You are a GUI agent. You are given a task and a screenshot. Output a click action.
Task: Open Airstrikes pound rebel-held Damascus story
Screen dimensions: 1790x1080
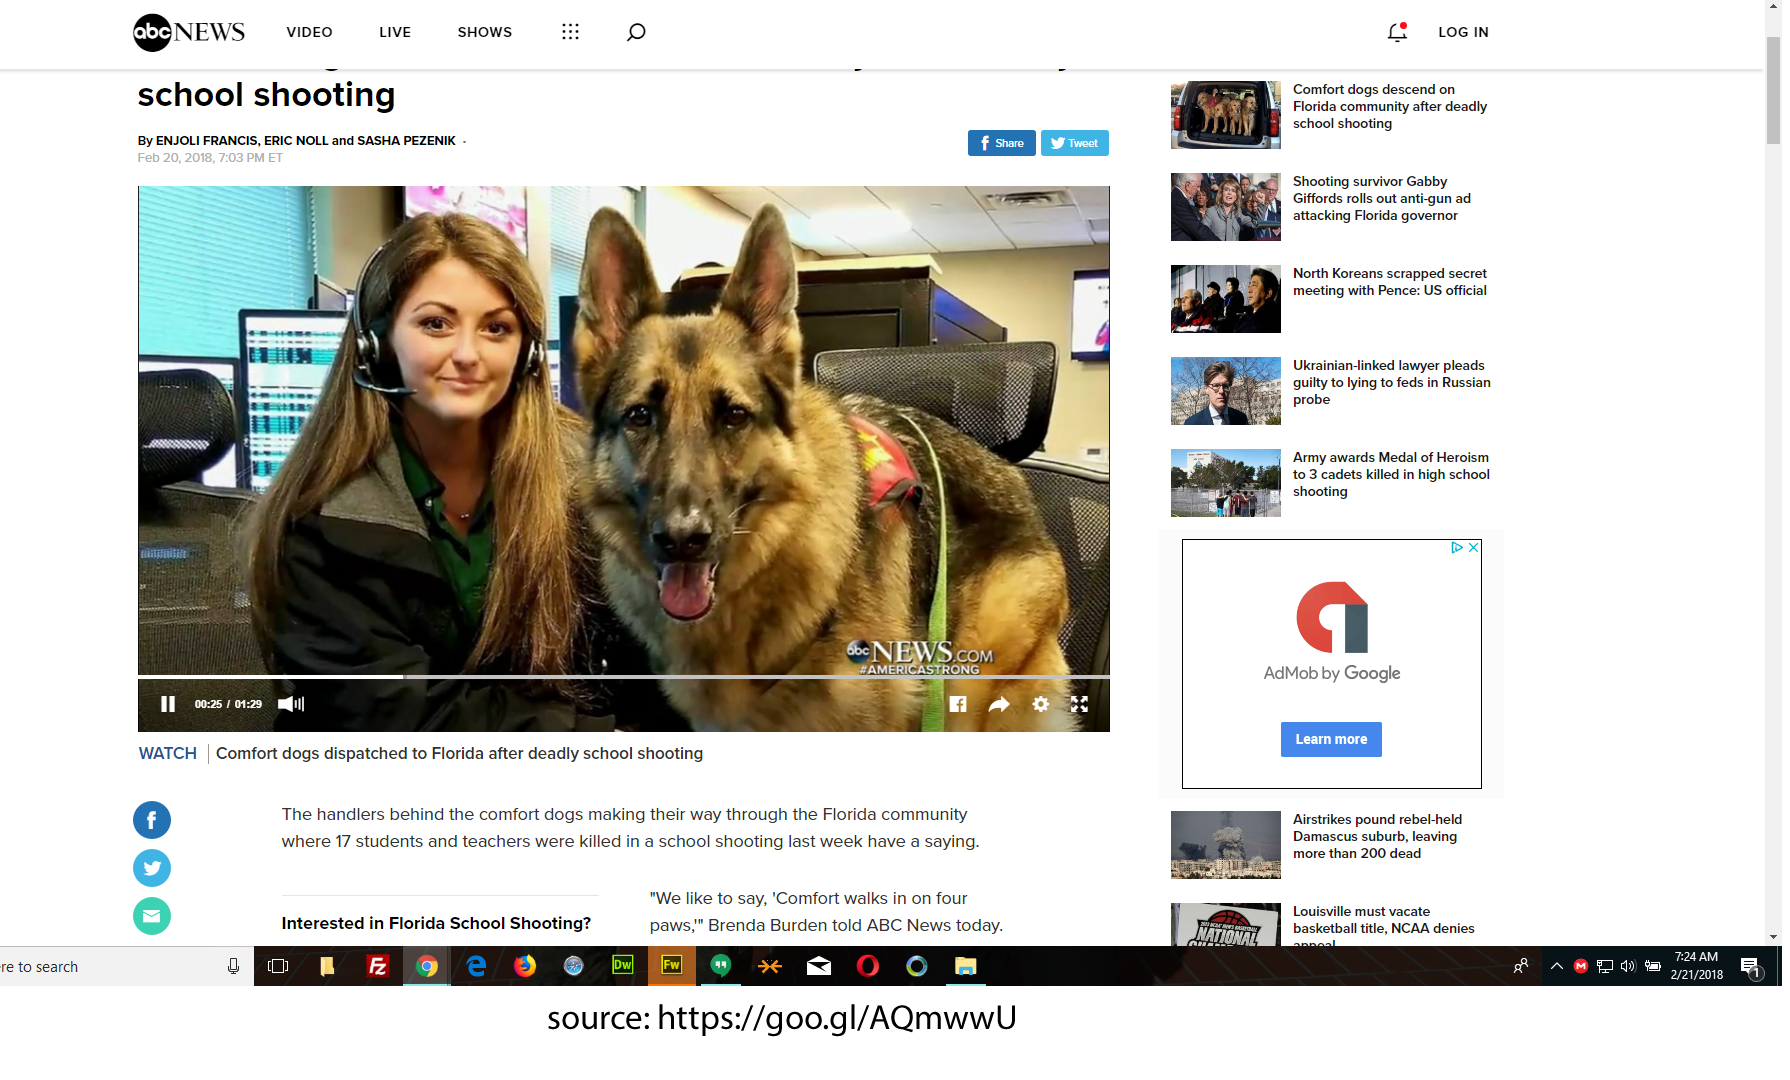(1377, 836)
